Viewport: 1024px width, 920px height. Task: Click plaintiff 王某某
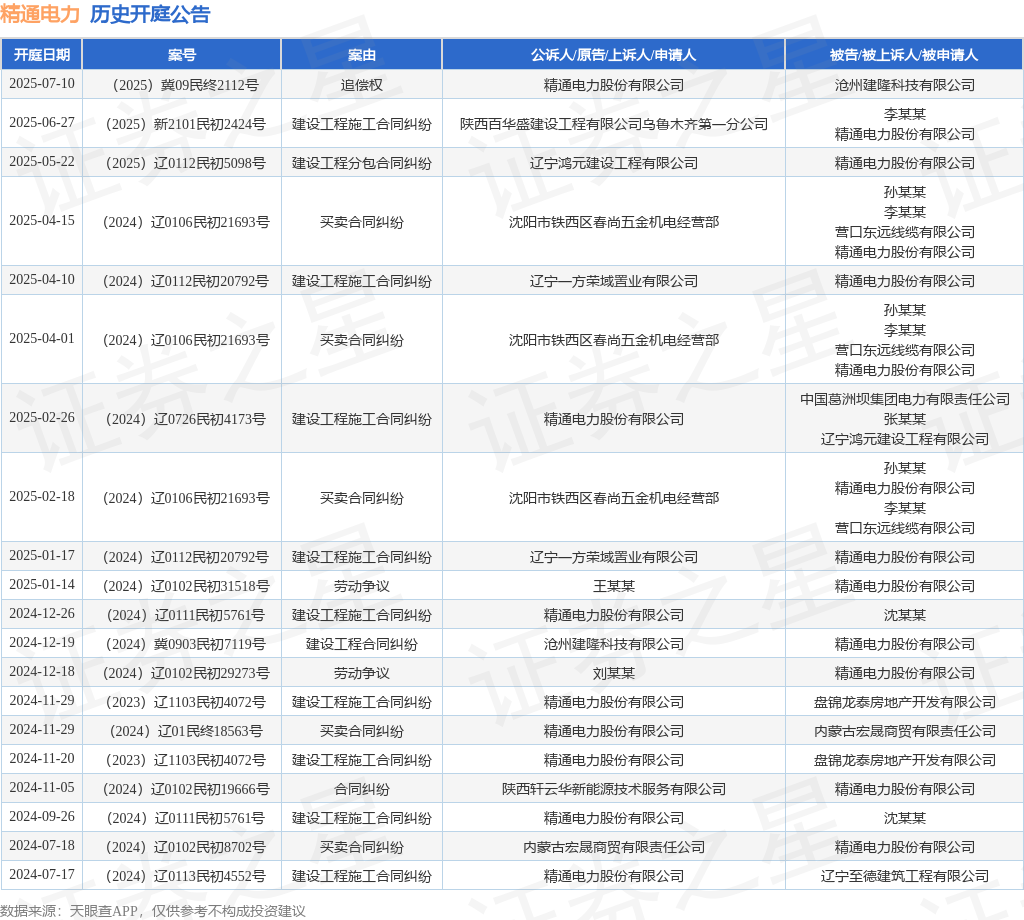[614, 586]
